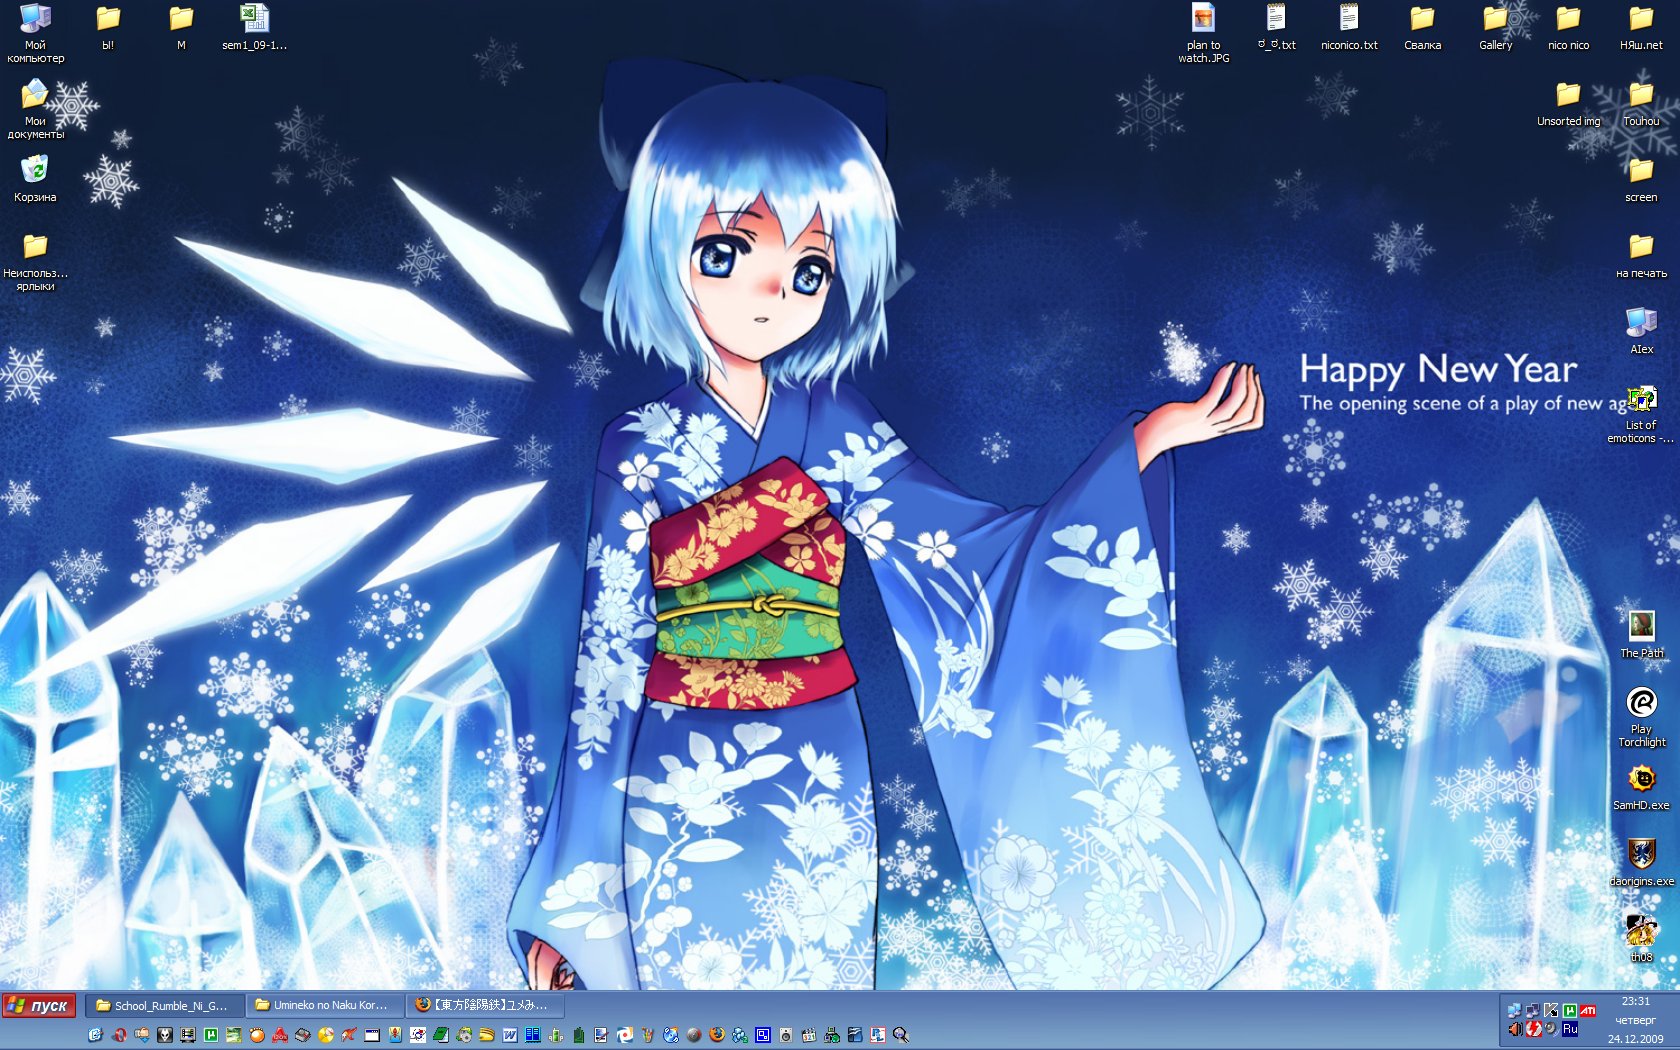Click the gray sphere quick launch icon
This screenshot has height=1050, width=1680.
pos(694,1035)
